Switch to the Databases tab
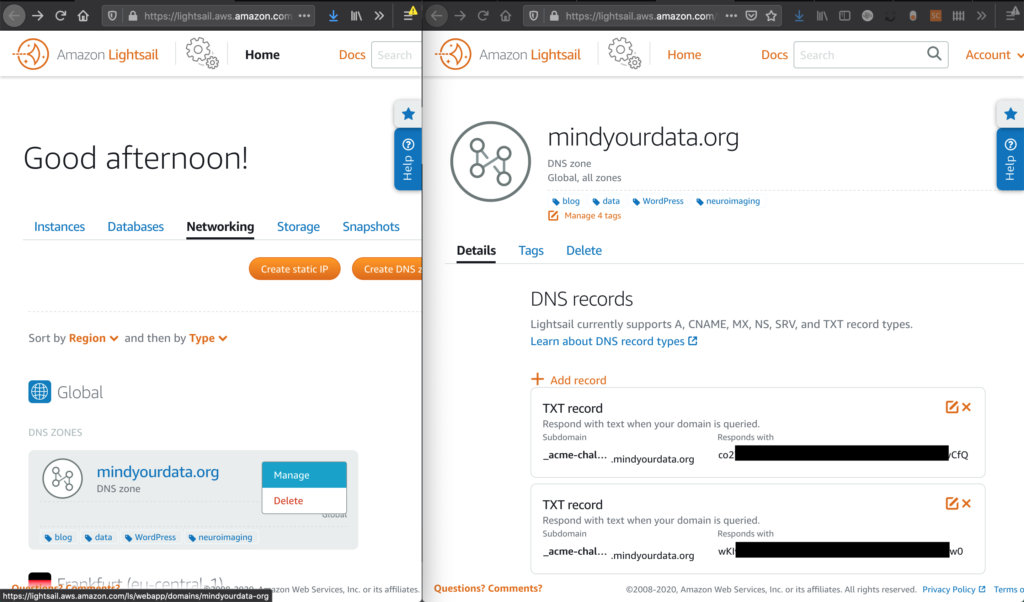 coord(136,227)
